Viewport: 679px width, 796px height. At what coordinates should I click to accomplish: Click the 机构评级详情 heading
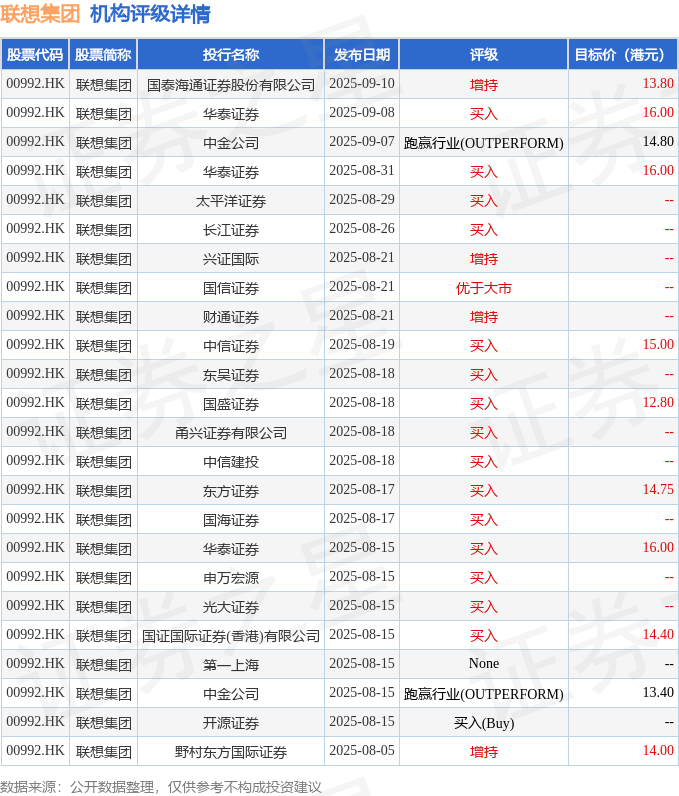pos(150,14)
